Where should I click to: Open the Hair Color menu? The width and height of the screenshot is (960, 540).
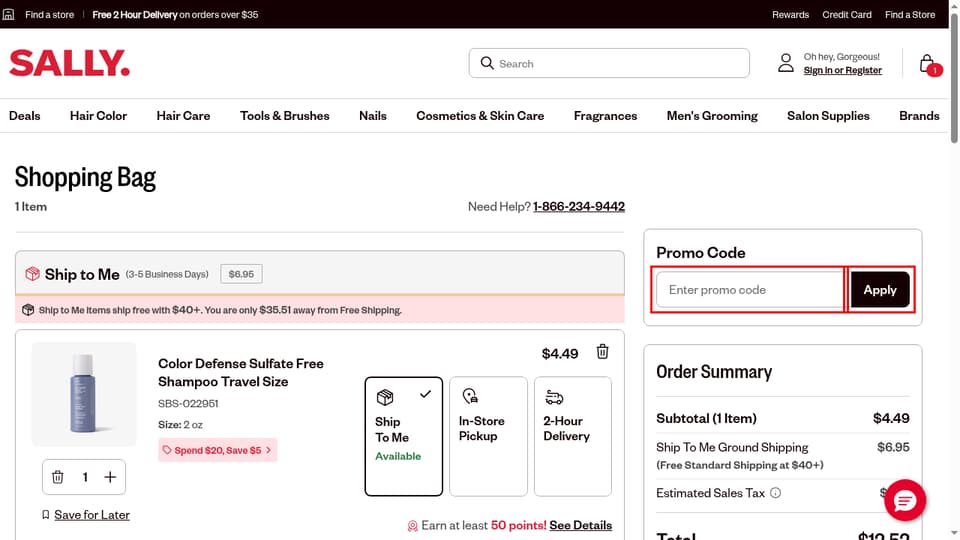pyautogui.click(x=99, y=116)
